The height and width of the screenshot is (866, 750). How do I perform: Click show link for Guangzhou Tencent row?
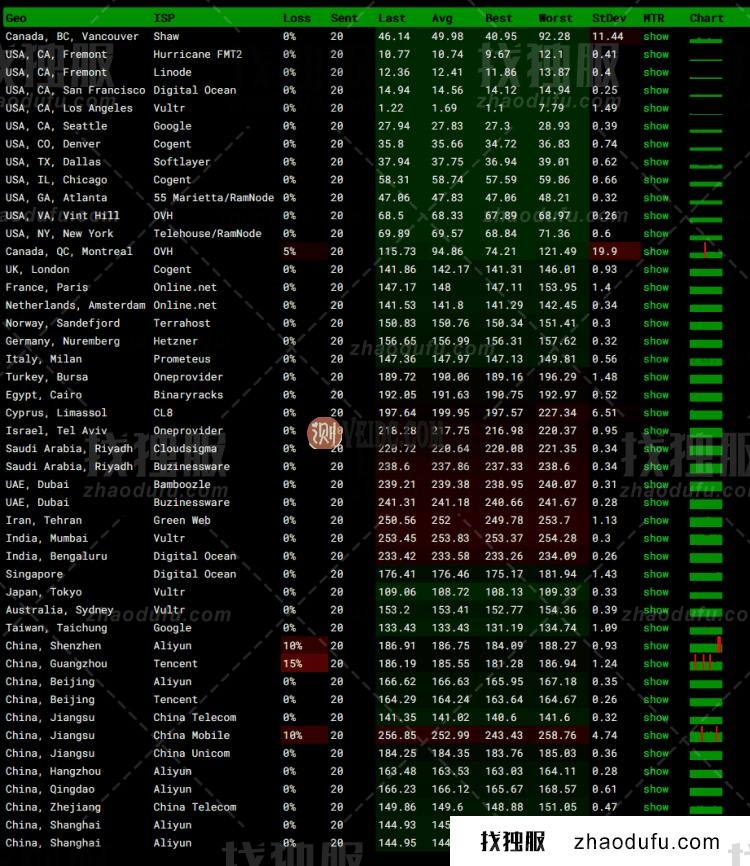point(656,663)
